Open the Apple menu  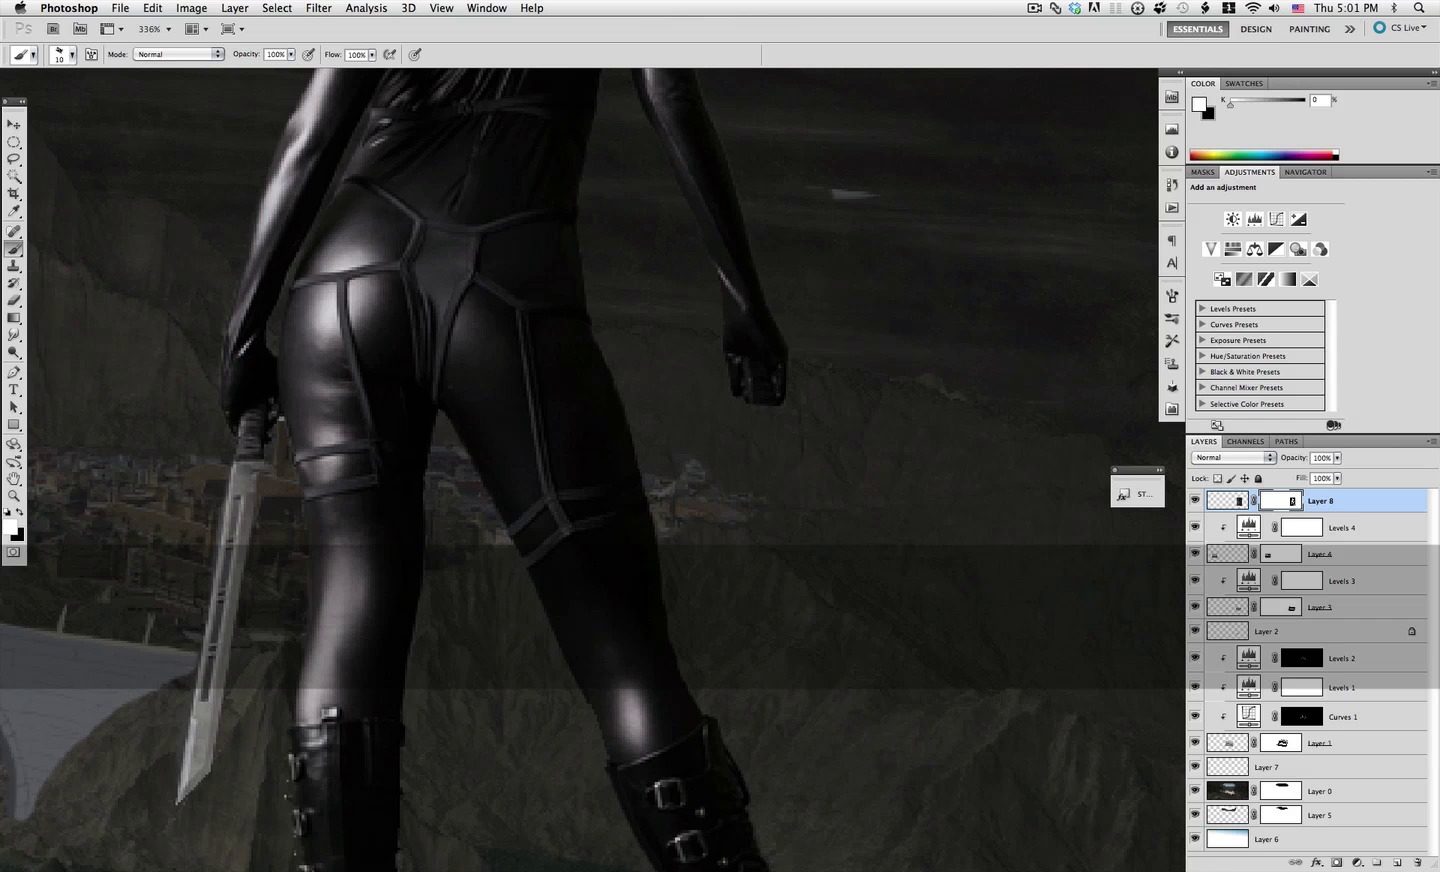19,8
